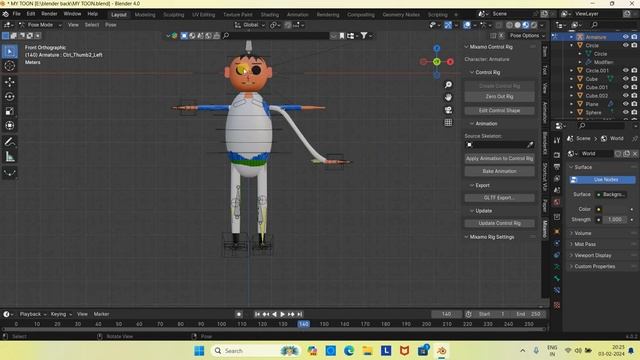
Task: Toggle visibility of Plane object
Action: click(625, 104)
